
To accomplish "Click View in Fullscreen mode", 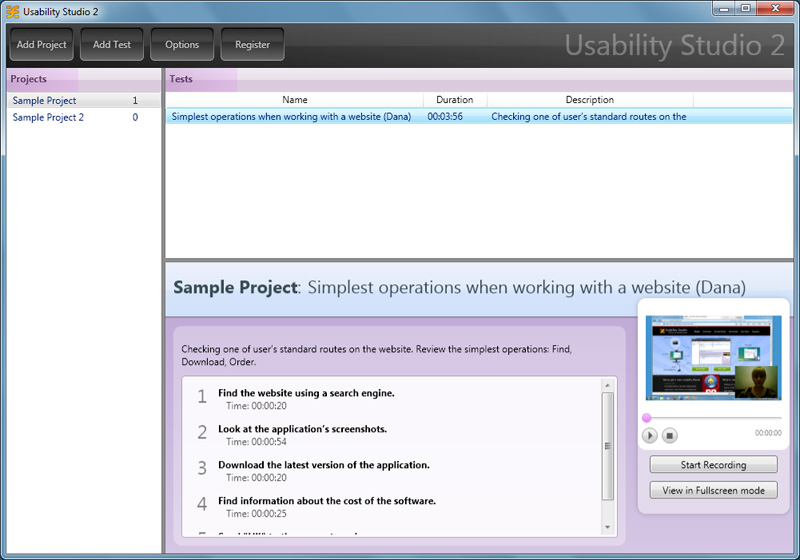I will point(713,490).
